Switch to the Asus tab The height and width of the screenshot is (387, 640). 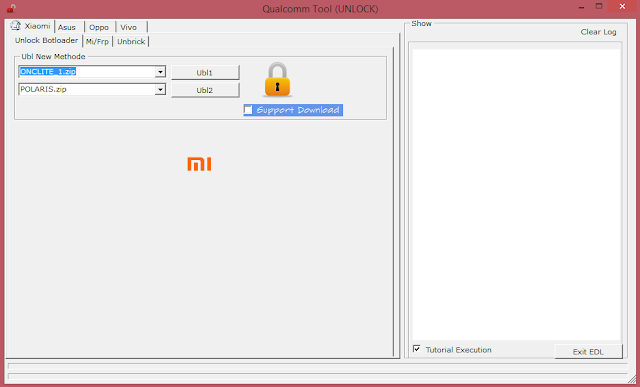click(x=67, y=27)
